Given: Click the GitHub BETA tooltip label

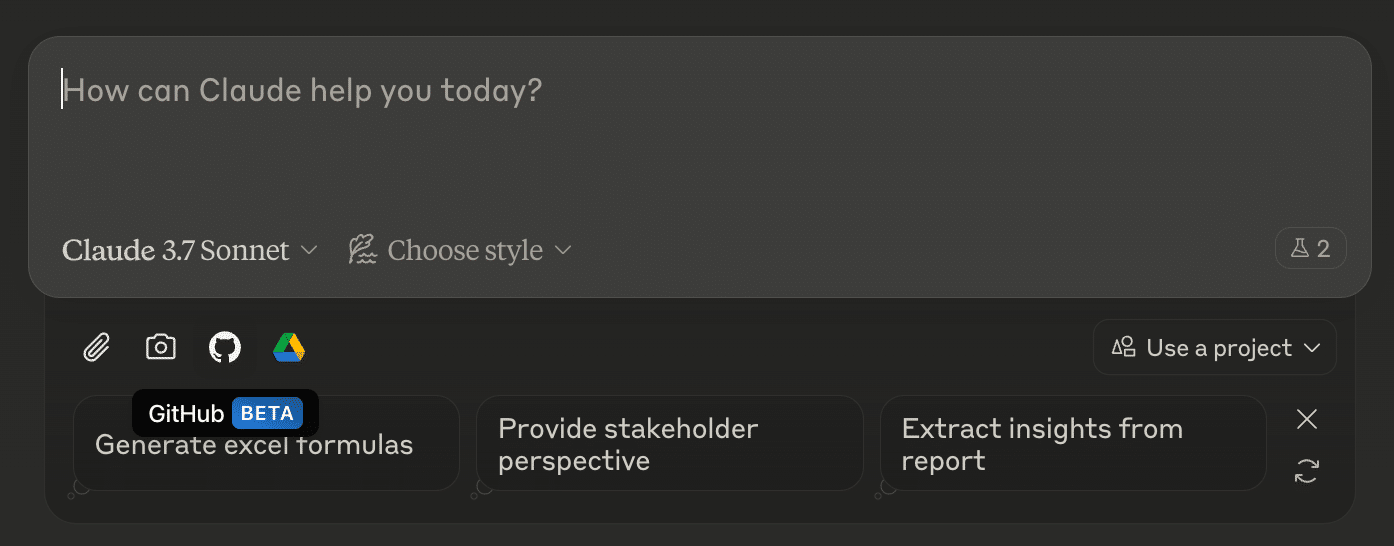Looking at the screenshot, I should (225, 413).
